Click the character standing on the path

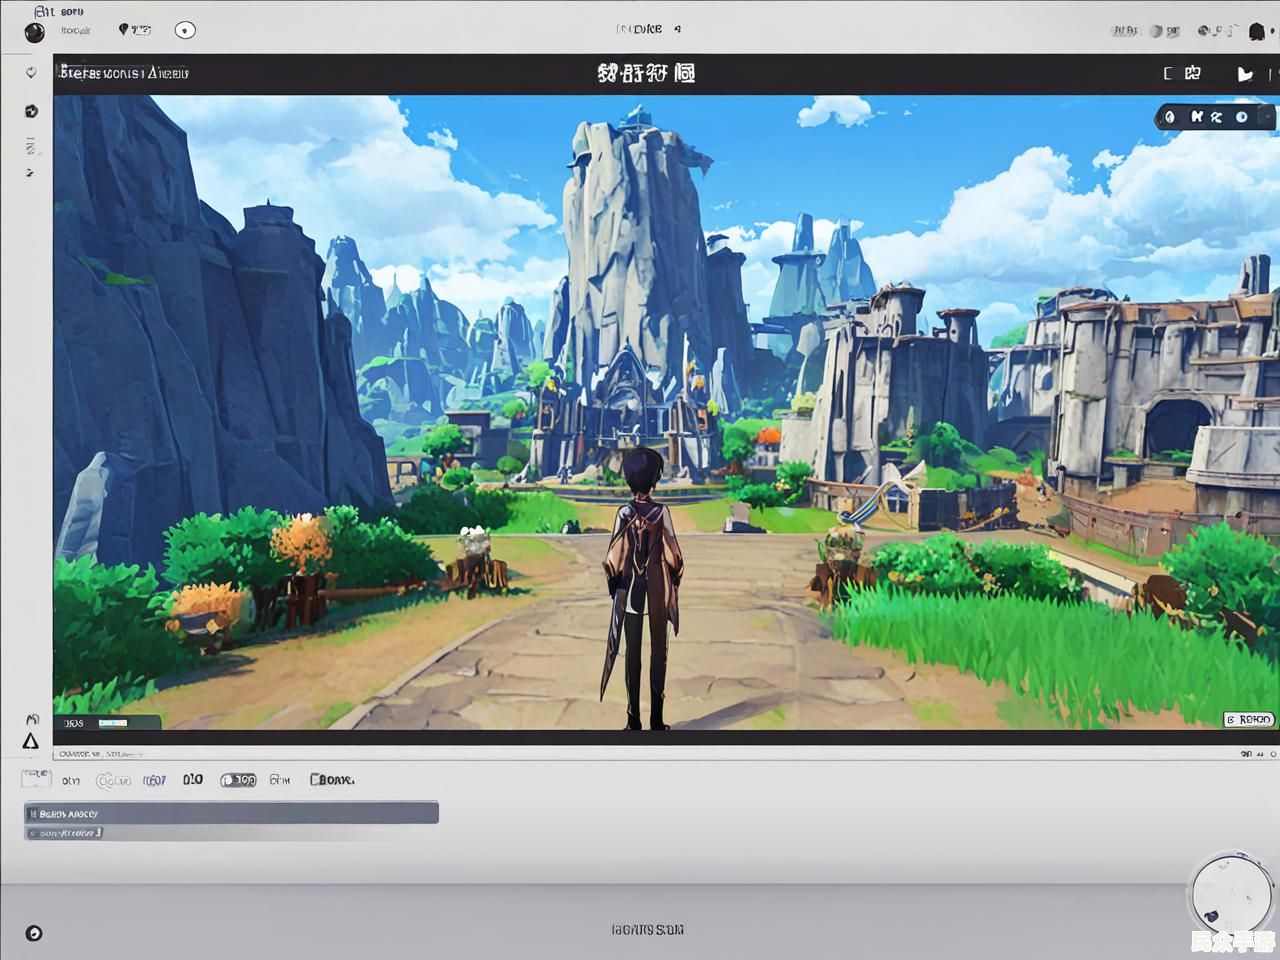pos(642,589)
